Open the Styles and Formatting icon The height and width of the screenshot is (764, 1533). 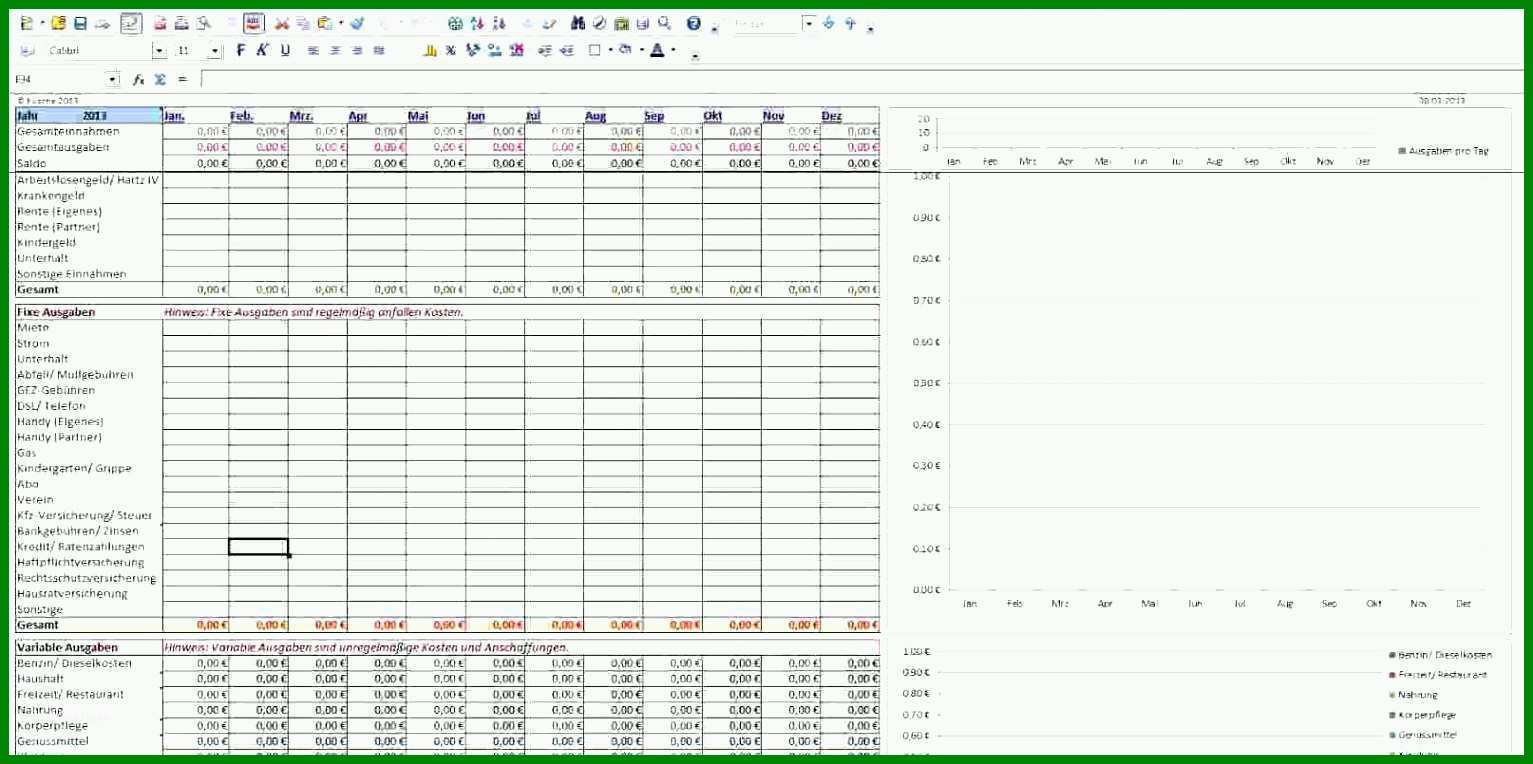pyautogui.click(x=27, y=50)
